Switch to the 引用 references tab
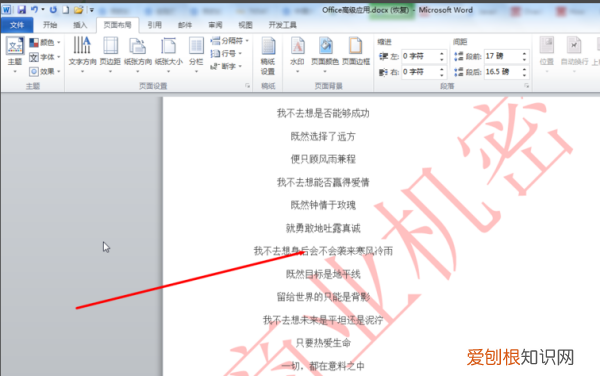Image resolution: width=600 pixels, height=376 pixels. coord(155,25)
